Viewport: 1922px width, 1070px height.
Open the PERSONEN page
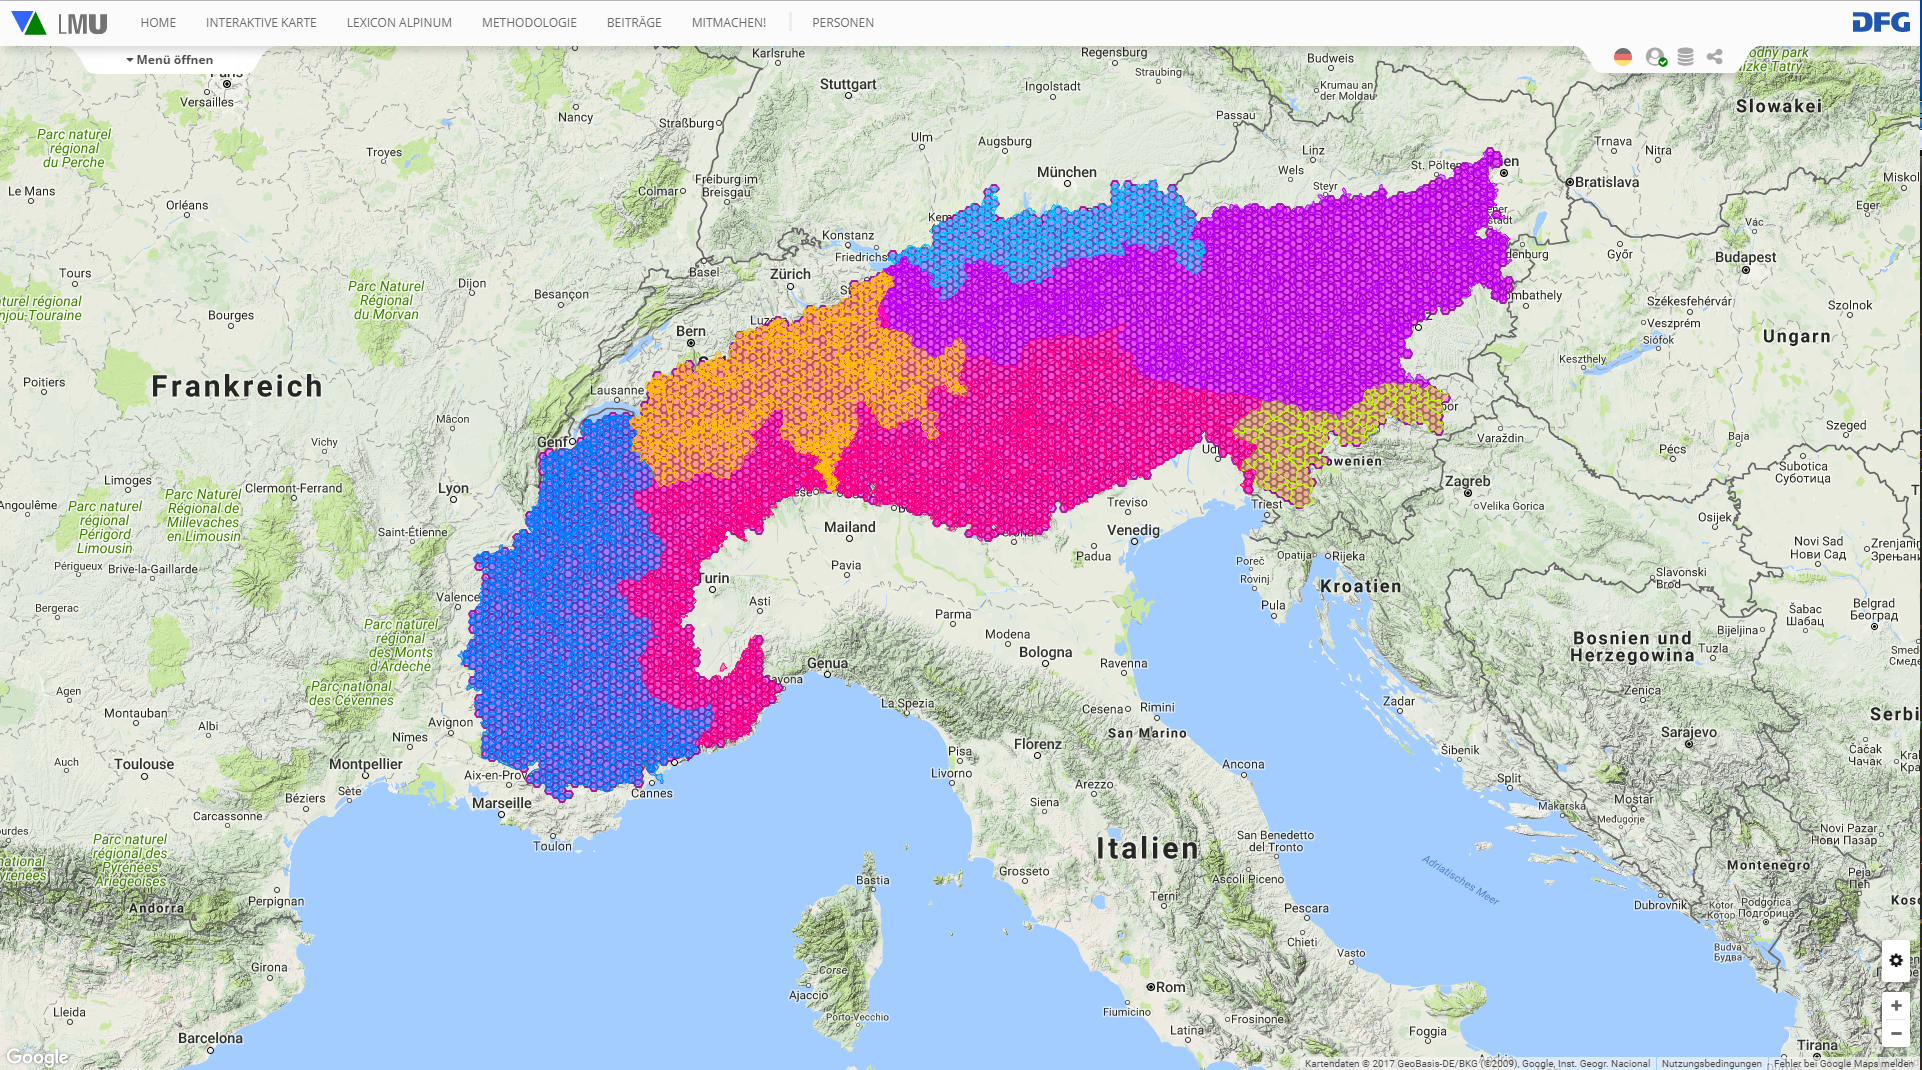pos(842,23)
